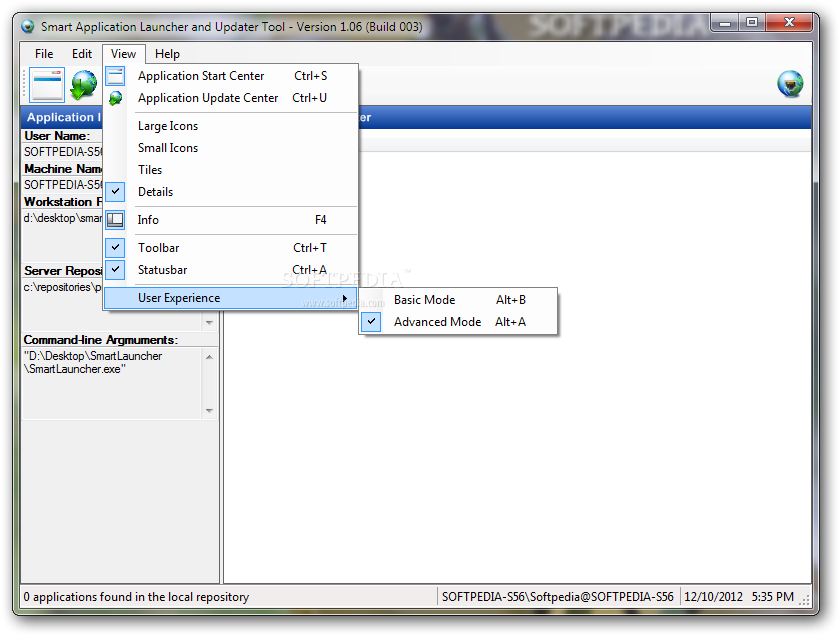Click the Application Update Center toolbar globe icon
This screenshot has width=840, height=636.
point(84,85)
